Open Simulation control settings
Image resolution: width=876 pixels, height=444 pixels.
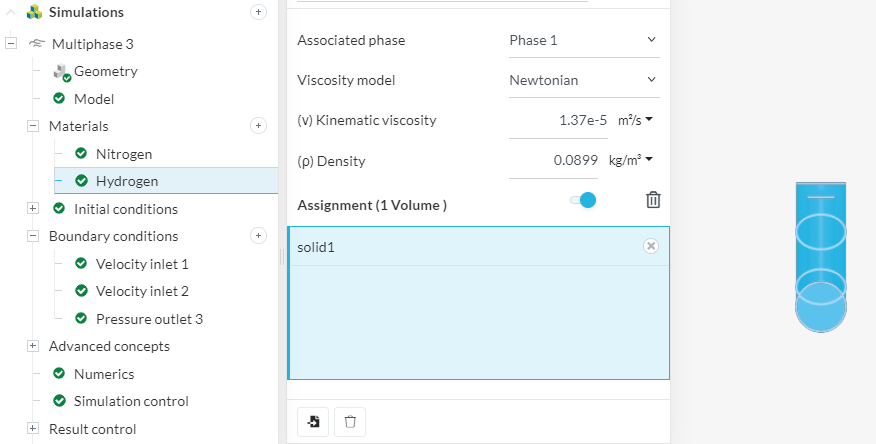(x=131, y=401)
